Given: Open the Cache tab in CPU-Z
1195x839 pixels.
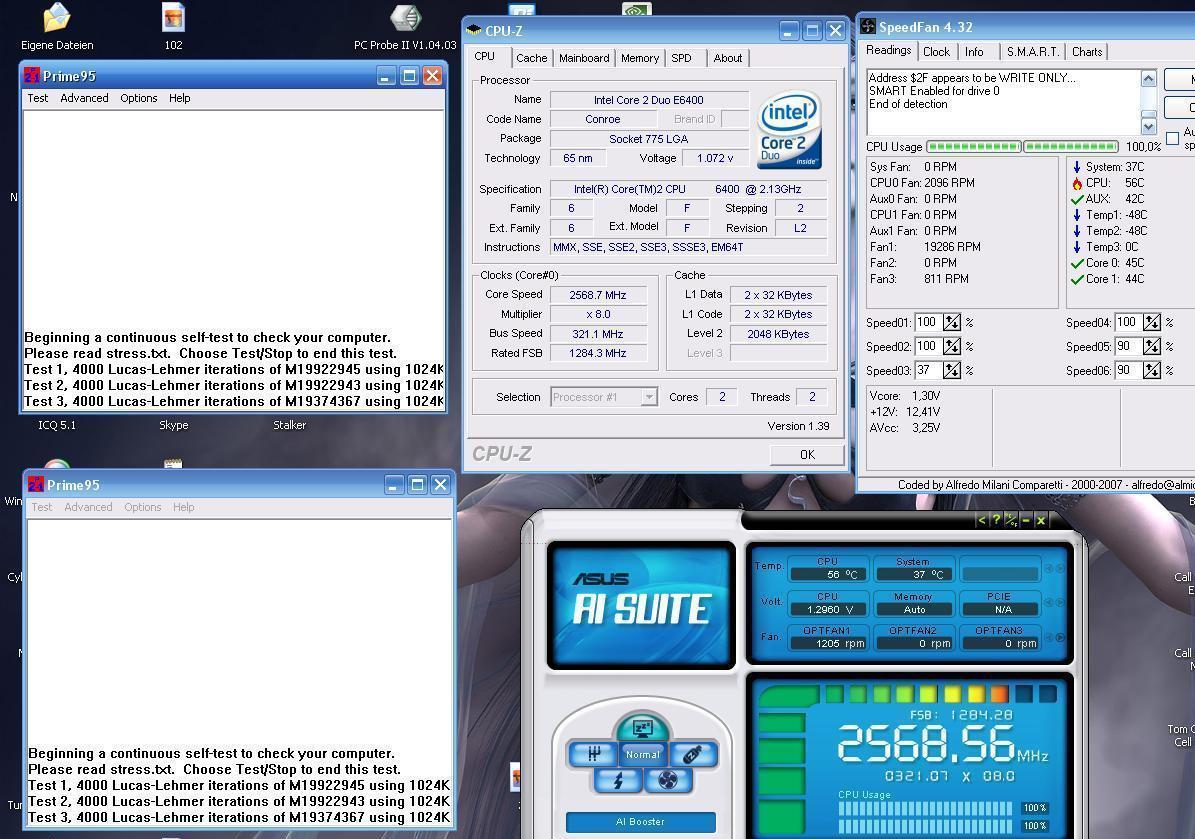Looking at the screenshot, I should coord(531,58).
